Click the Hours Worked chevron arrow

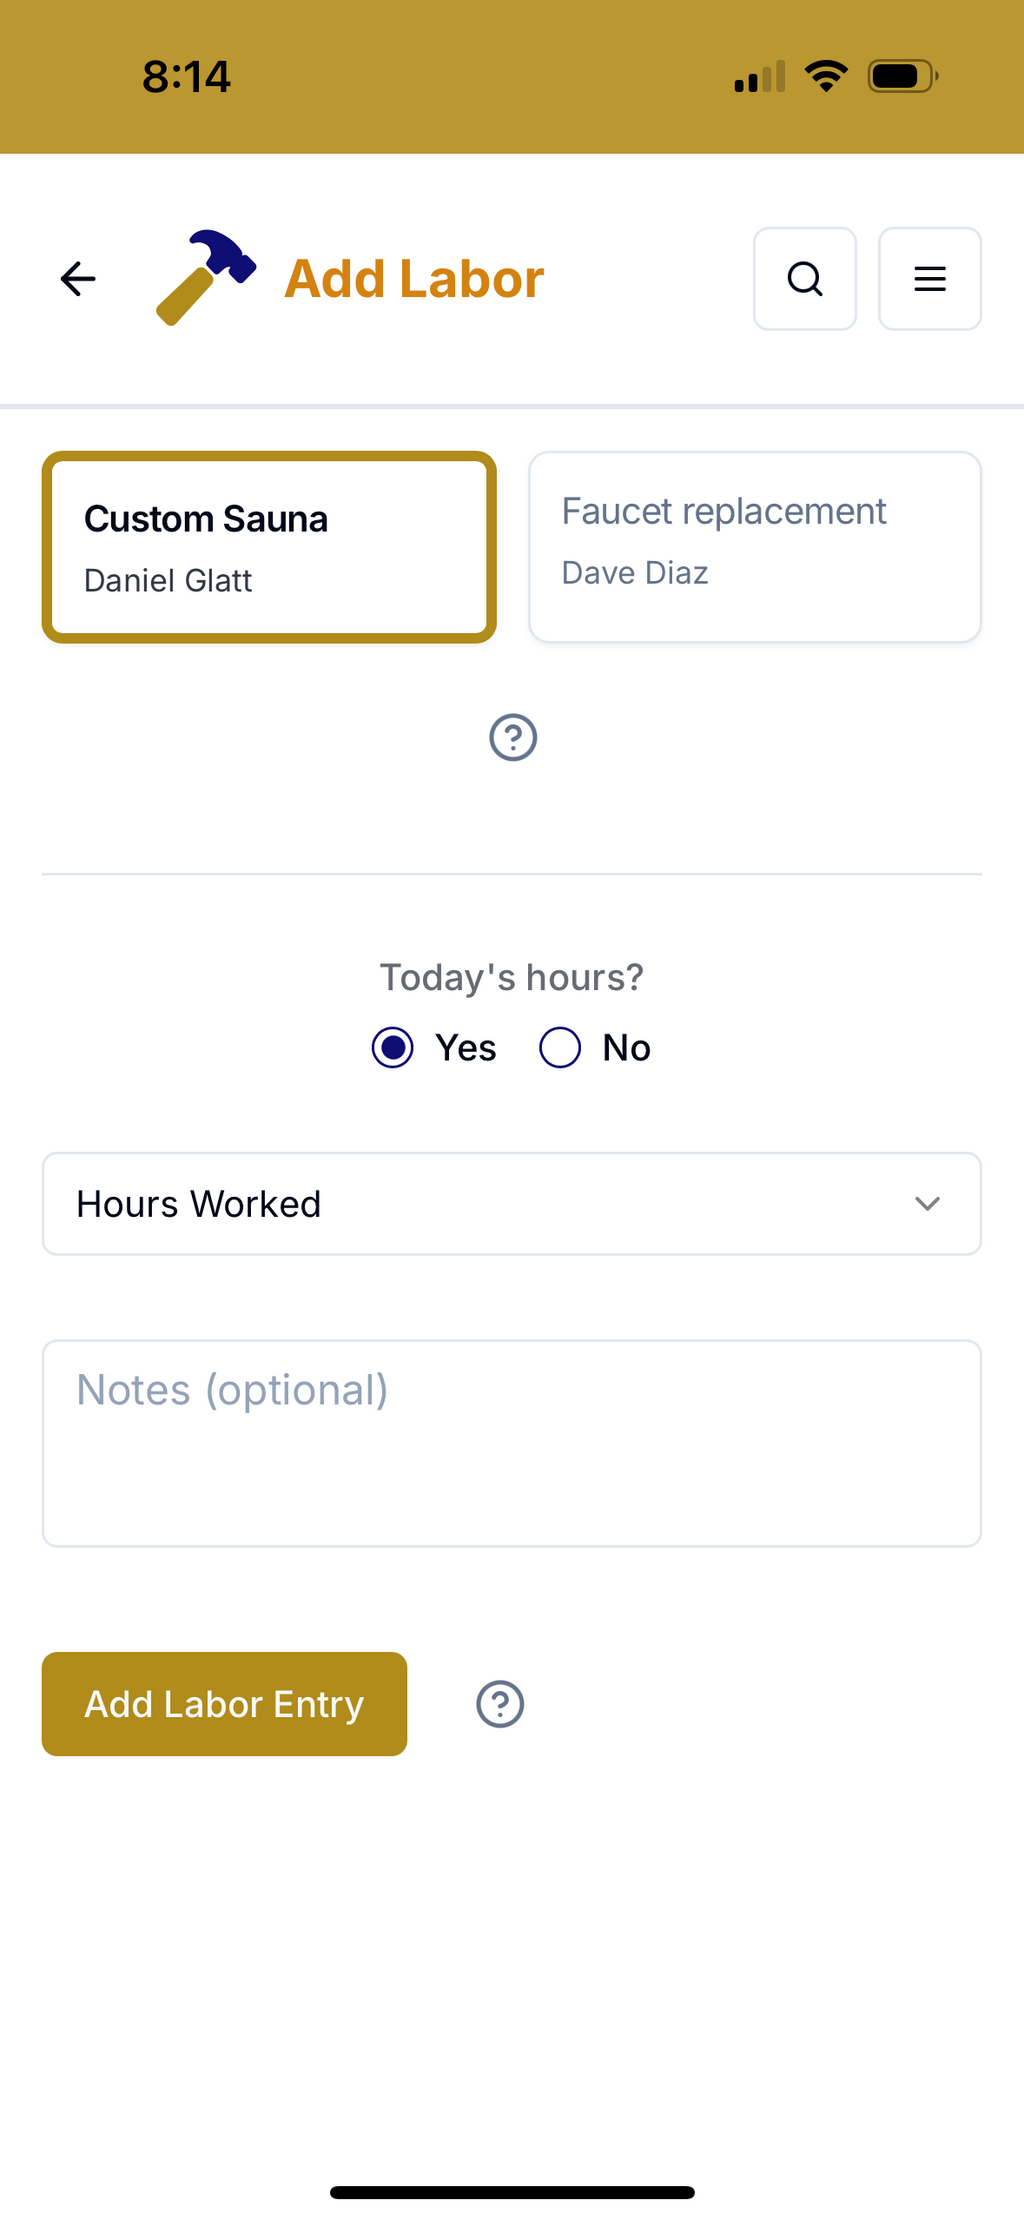pyautogui.click(x=927, y=1204)
